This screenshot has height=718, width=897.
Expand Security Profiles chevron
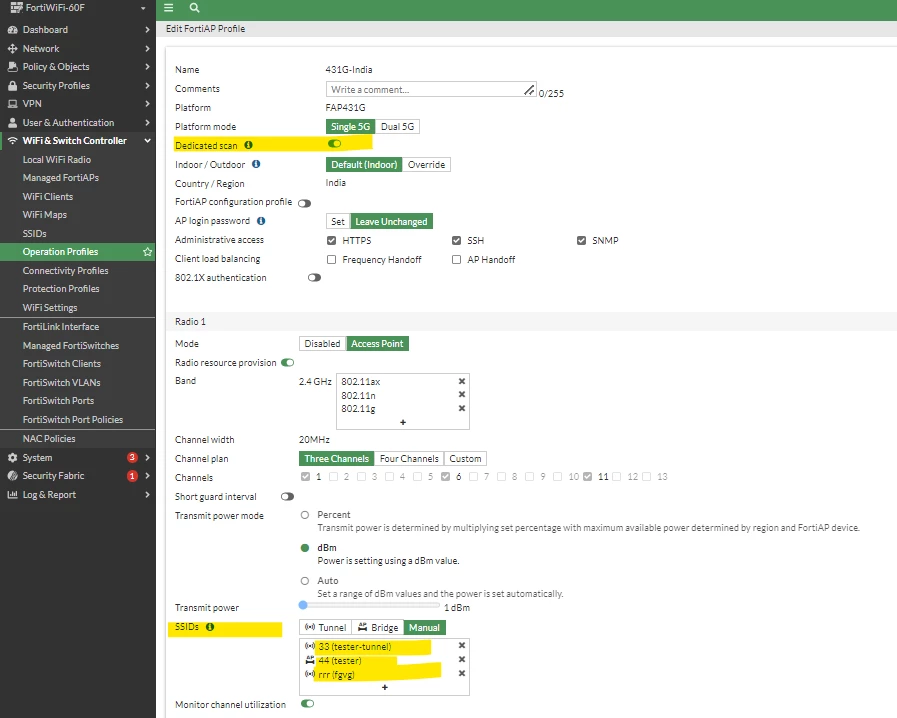[147, 86]
